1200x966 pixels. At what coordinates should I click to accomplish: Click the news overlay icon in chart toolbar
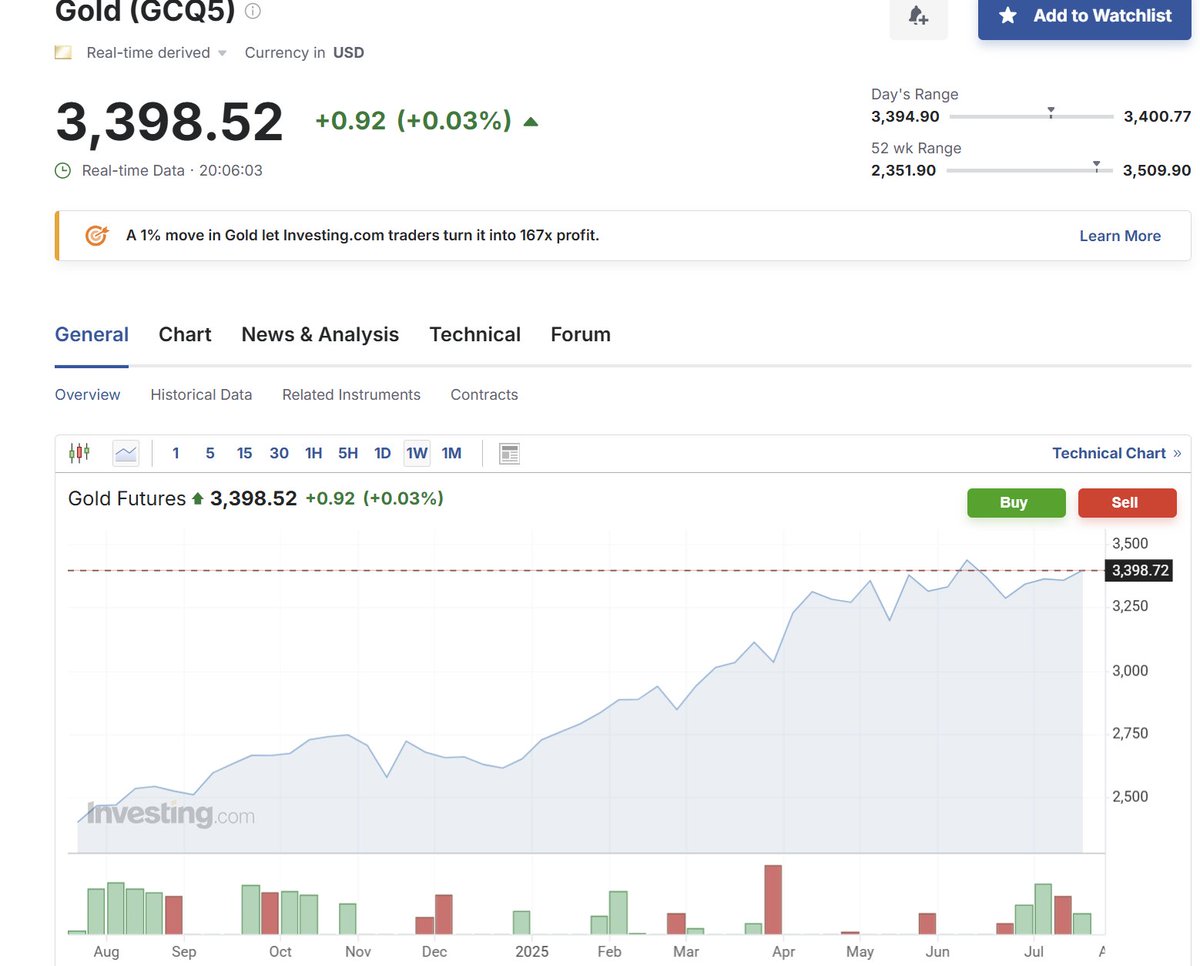point(510,454)
